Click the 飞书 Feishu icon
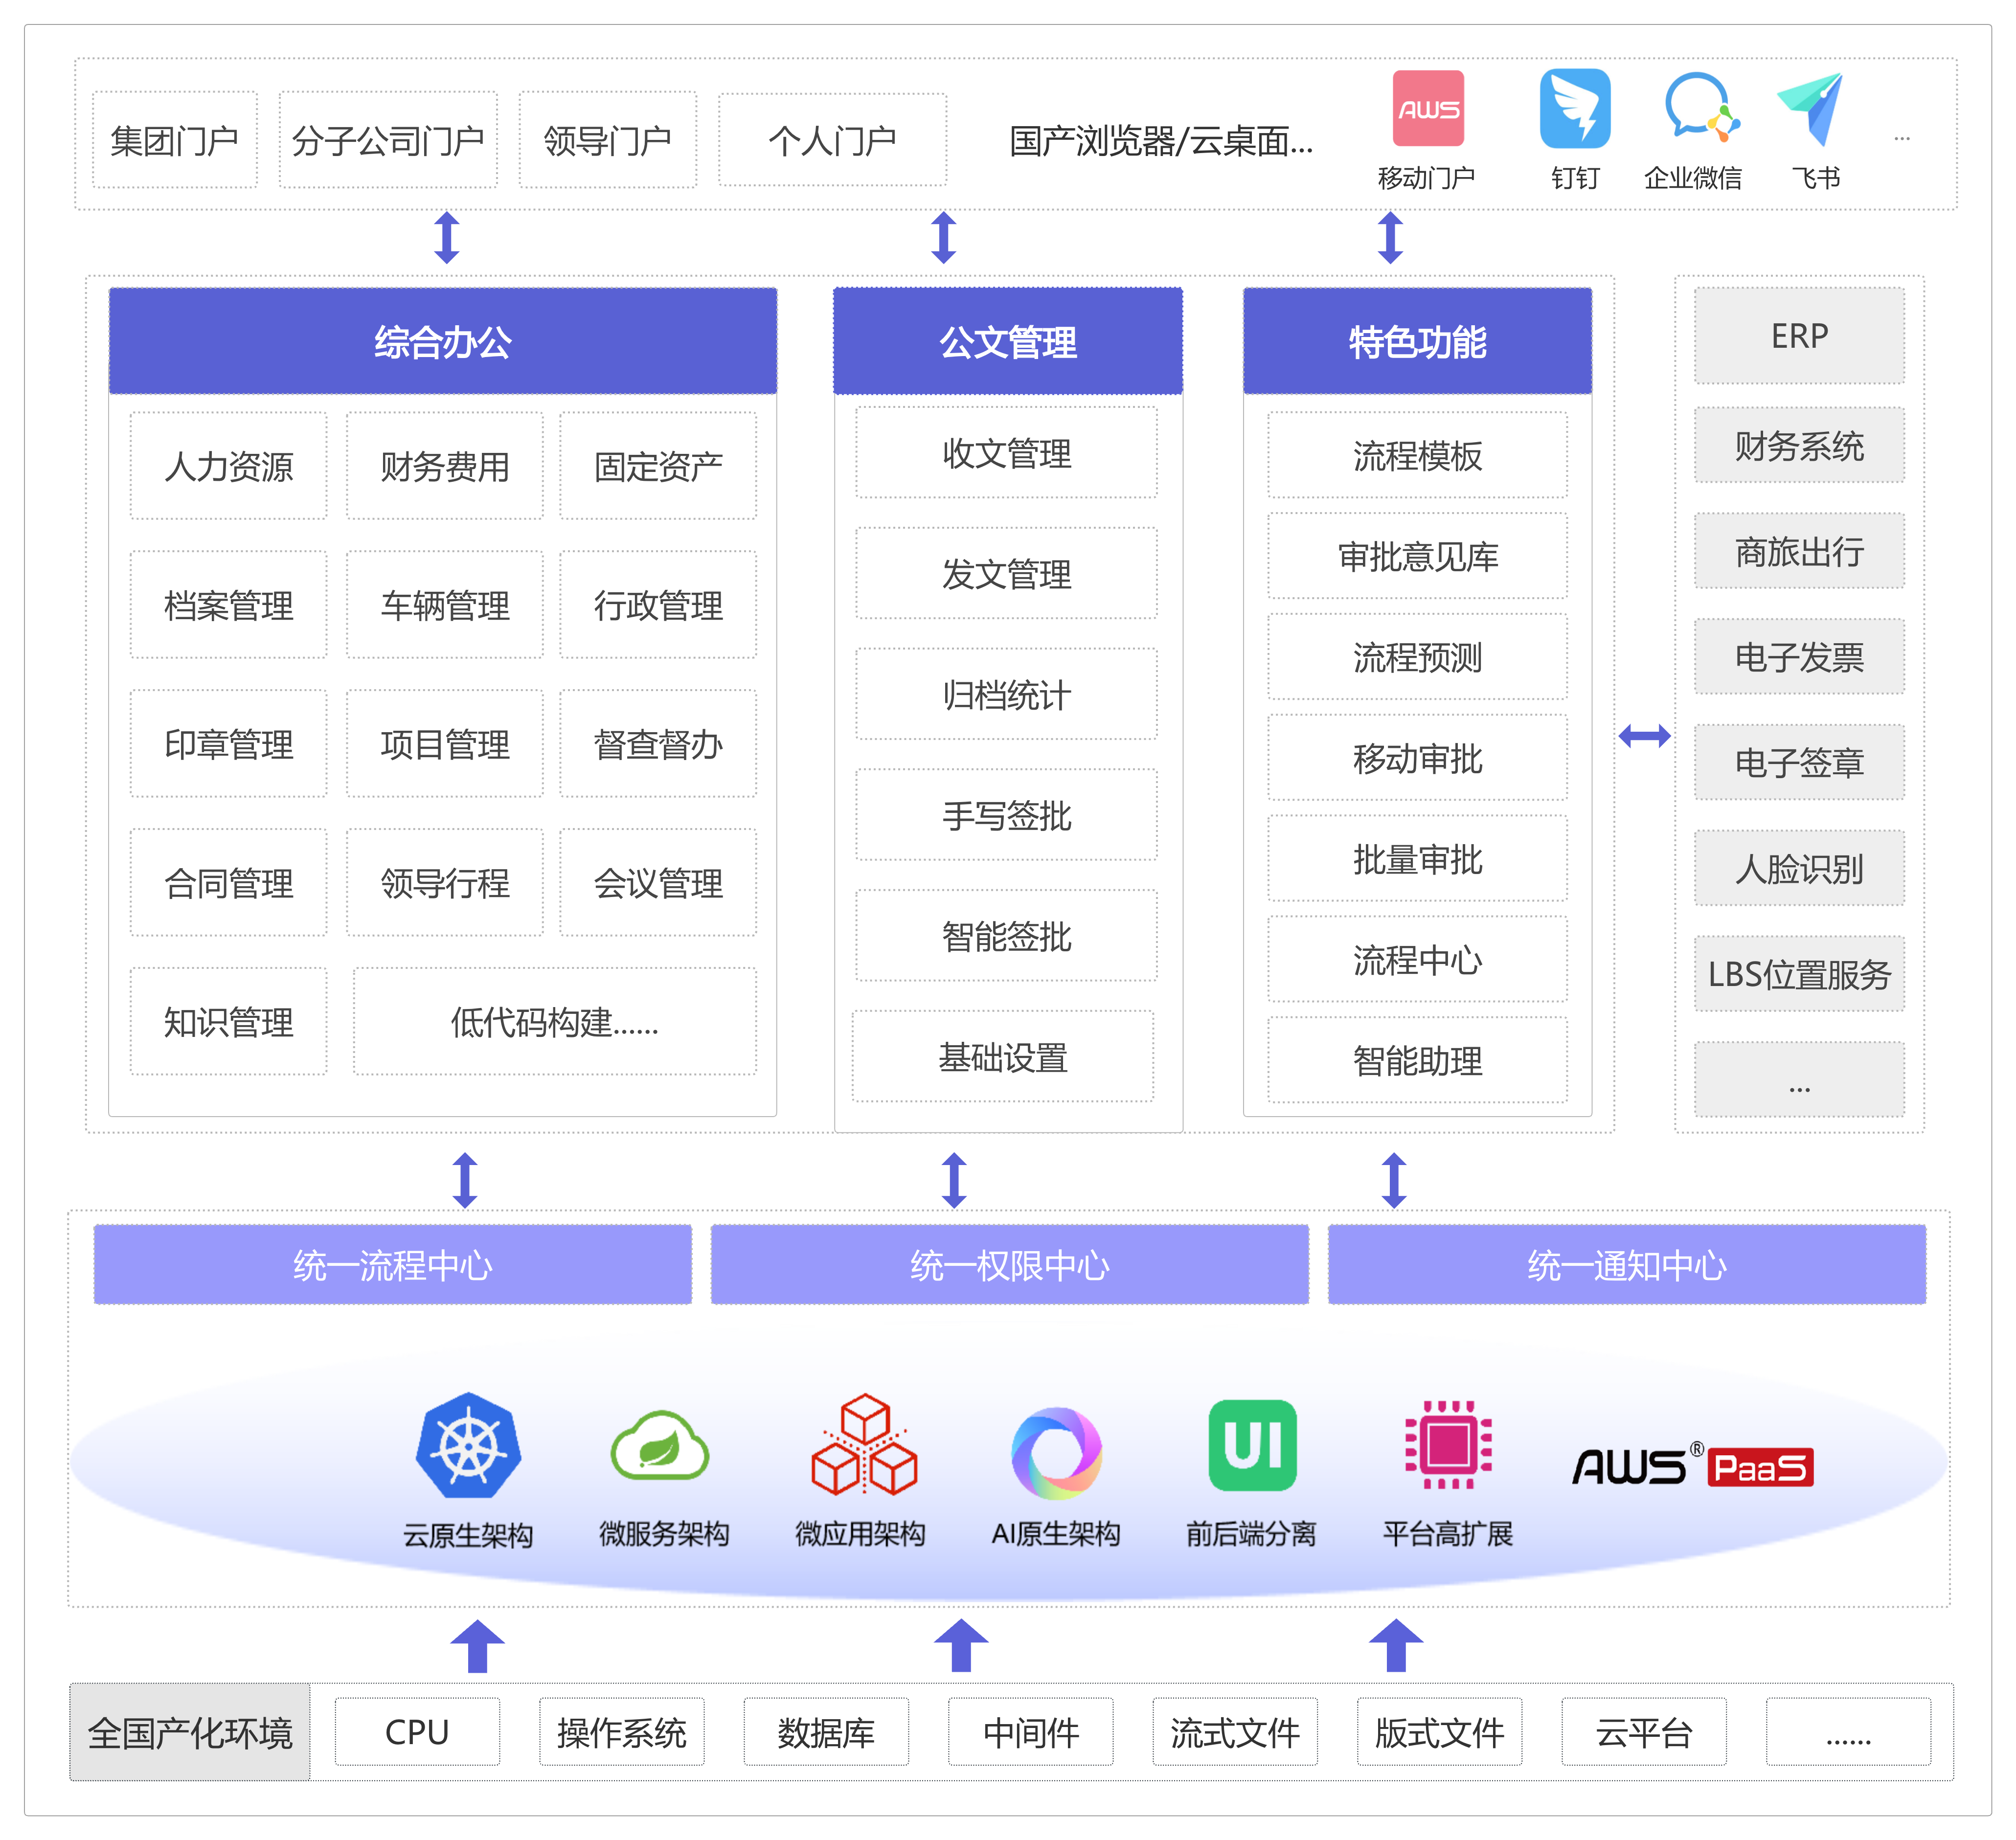 (1810, 109)
